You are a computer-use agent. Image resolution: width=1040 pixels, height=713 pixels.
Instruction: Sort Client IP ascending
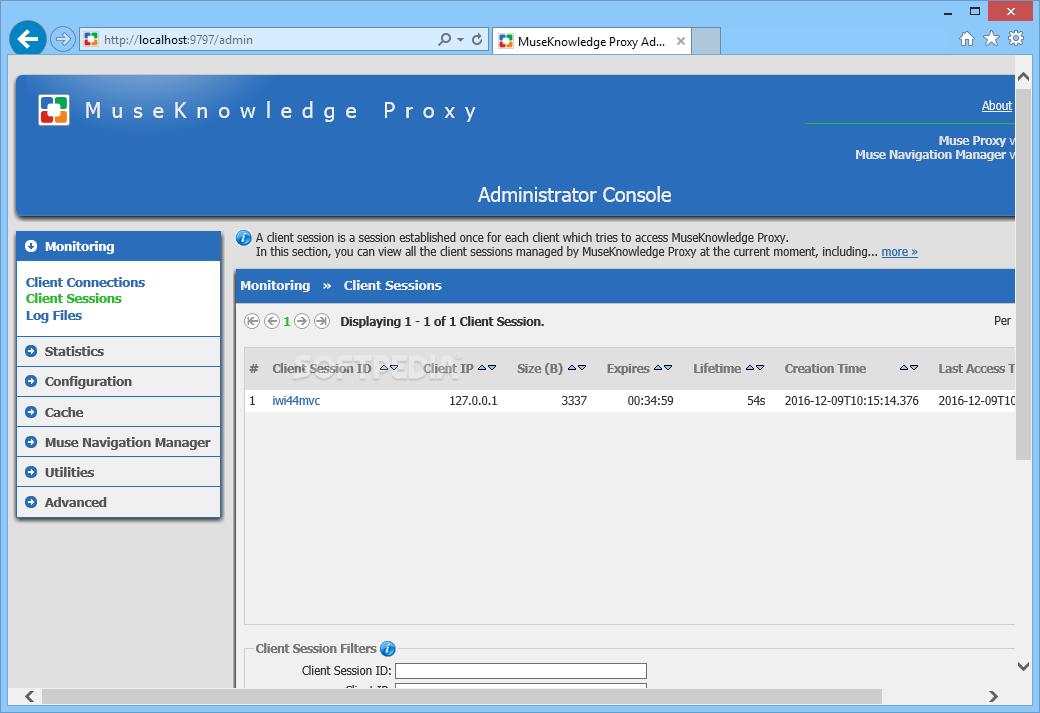click(482, 367)
